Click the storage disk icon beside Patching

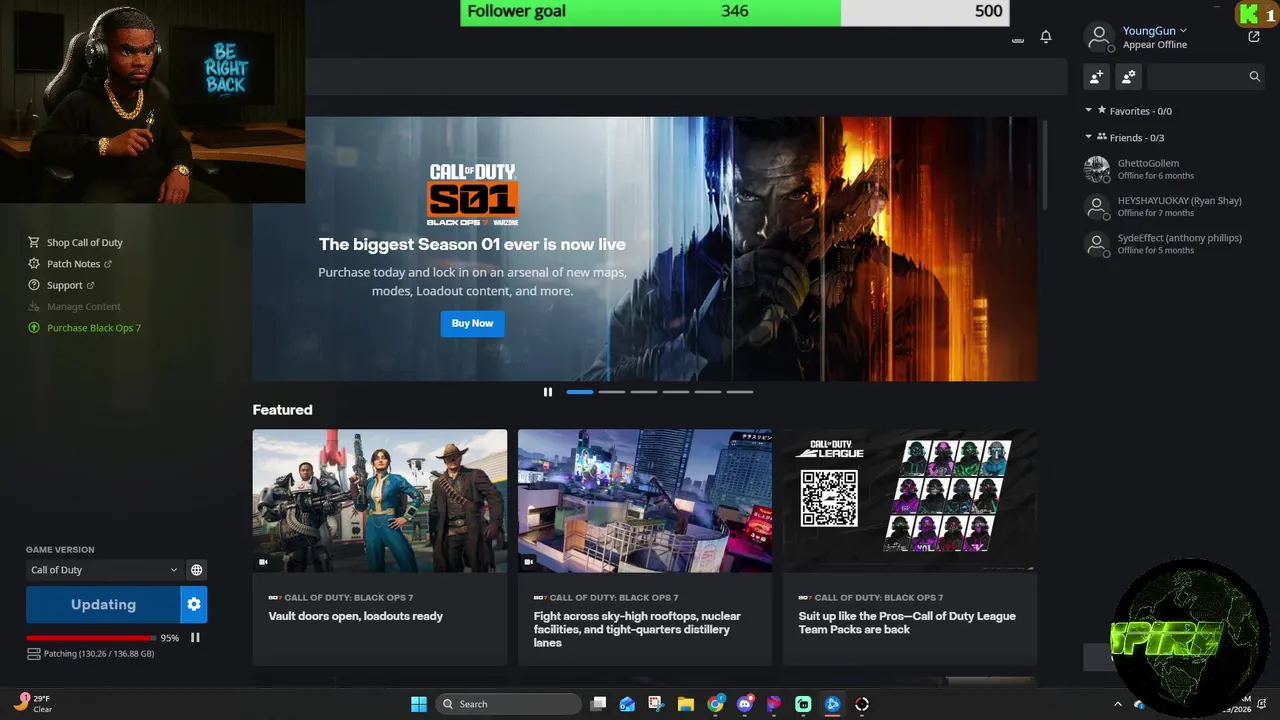(34, 654)
